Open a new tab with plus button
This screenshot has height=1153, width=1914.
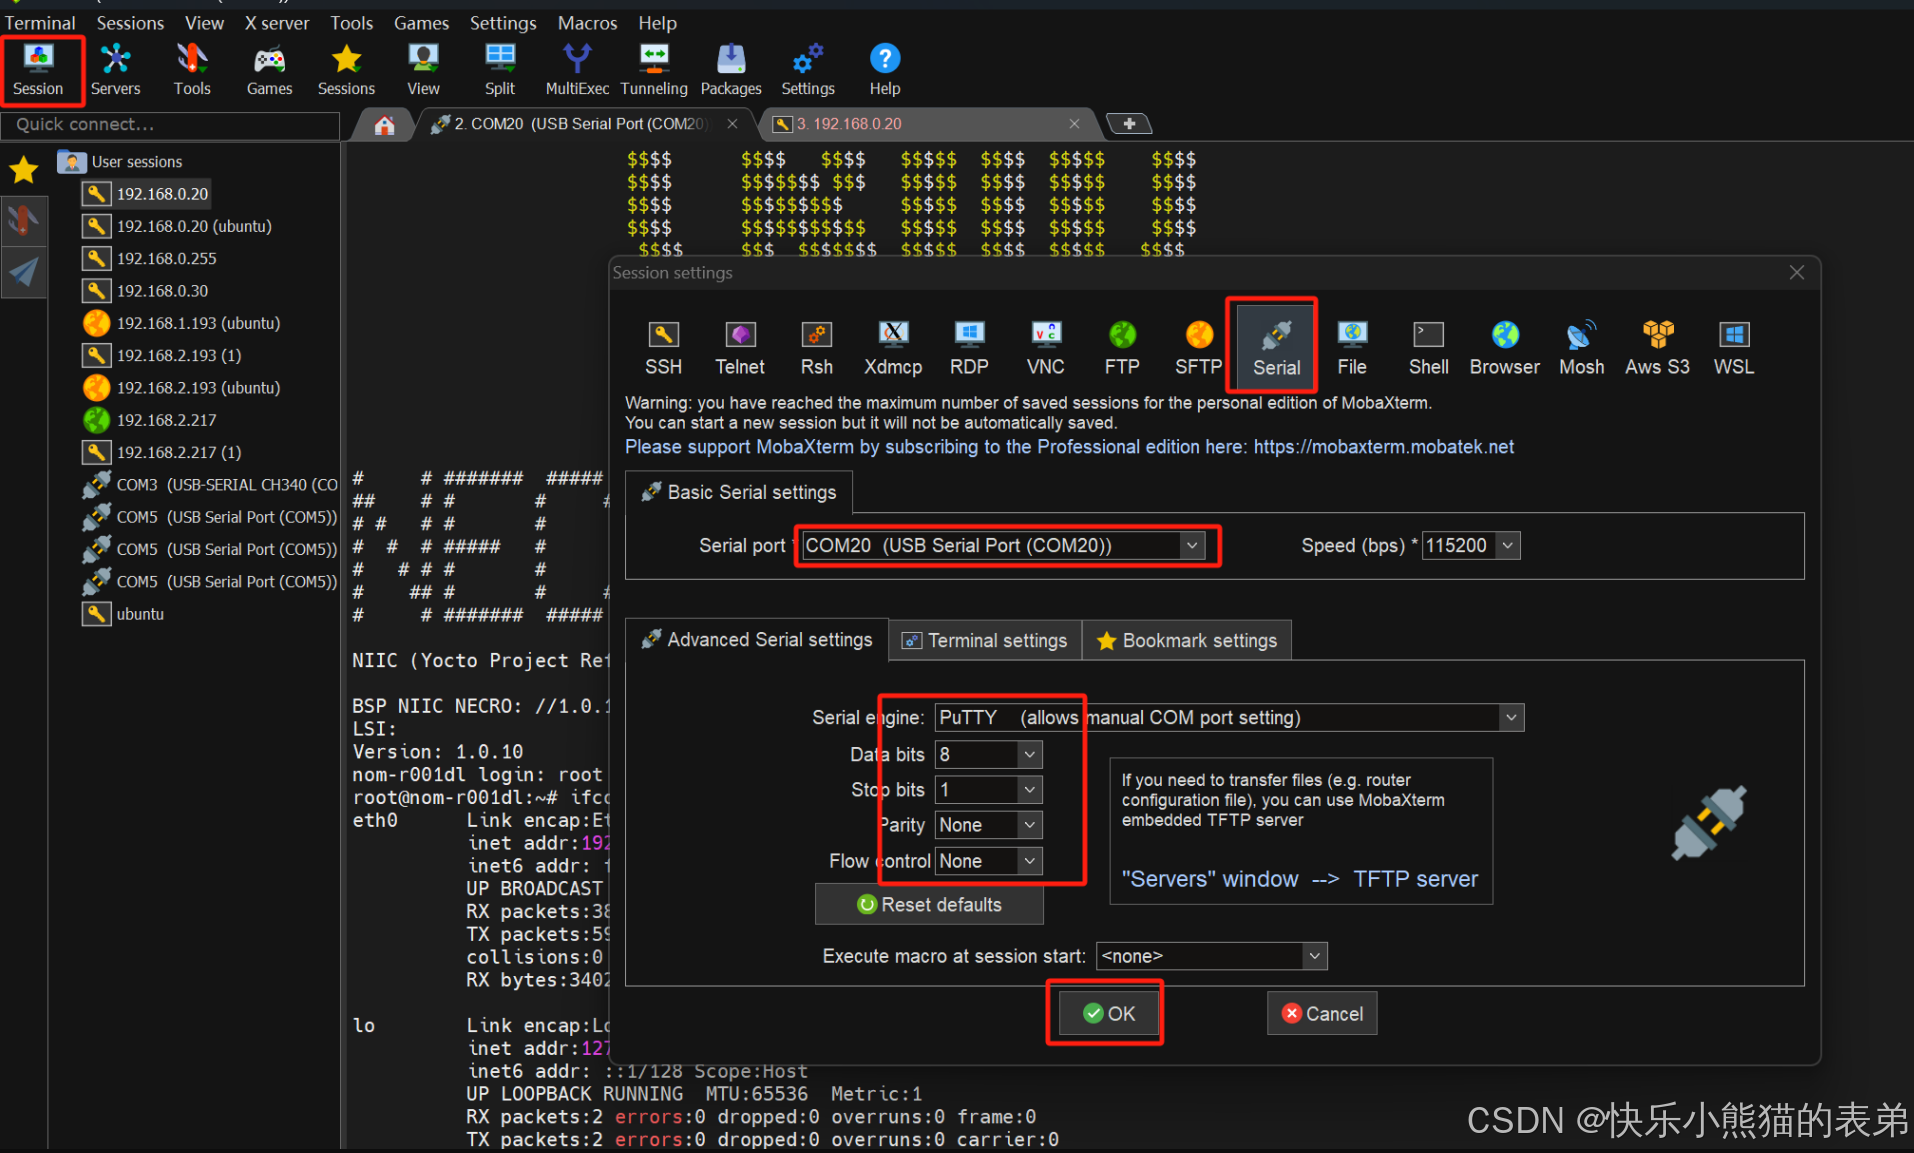tap(1129, 124)
